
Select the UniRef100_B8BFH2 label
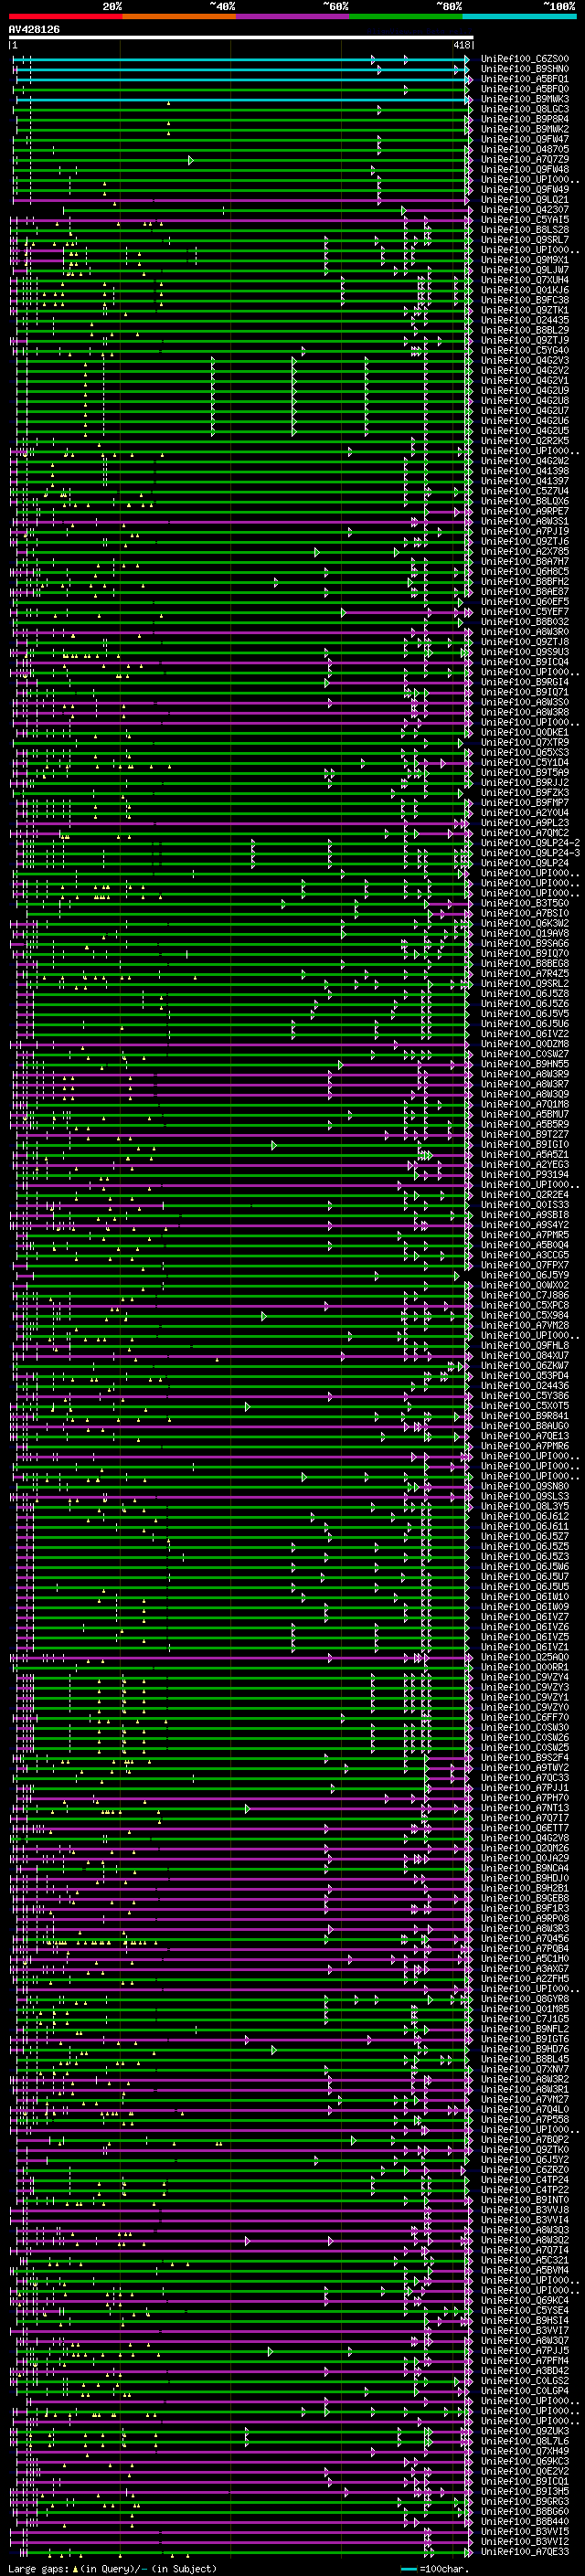click(x=525, y=581)
